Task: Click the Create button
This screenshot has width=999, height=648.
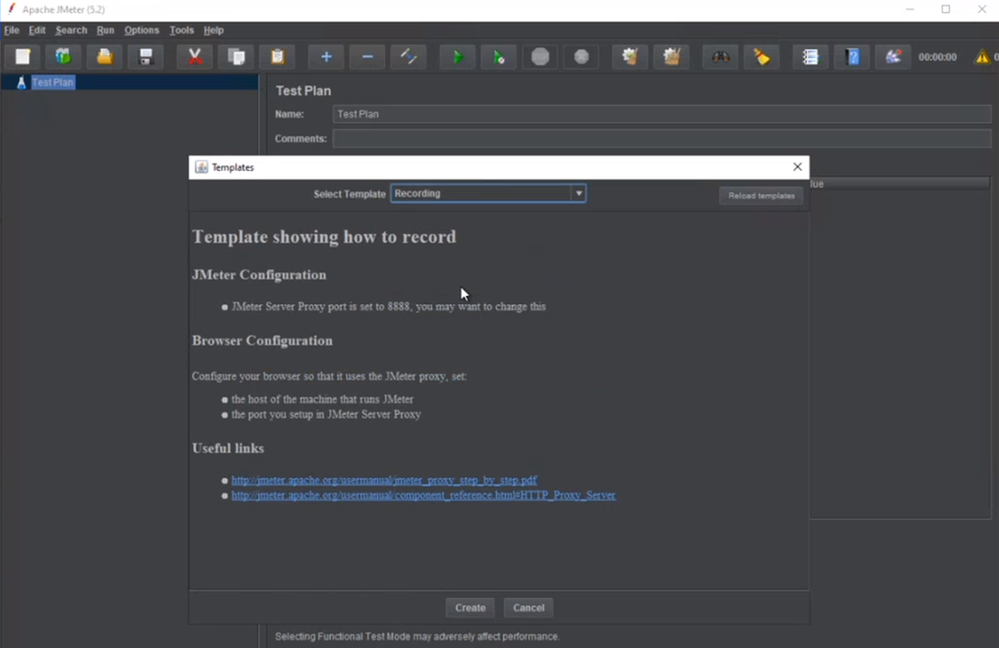Action: (470, 608)
